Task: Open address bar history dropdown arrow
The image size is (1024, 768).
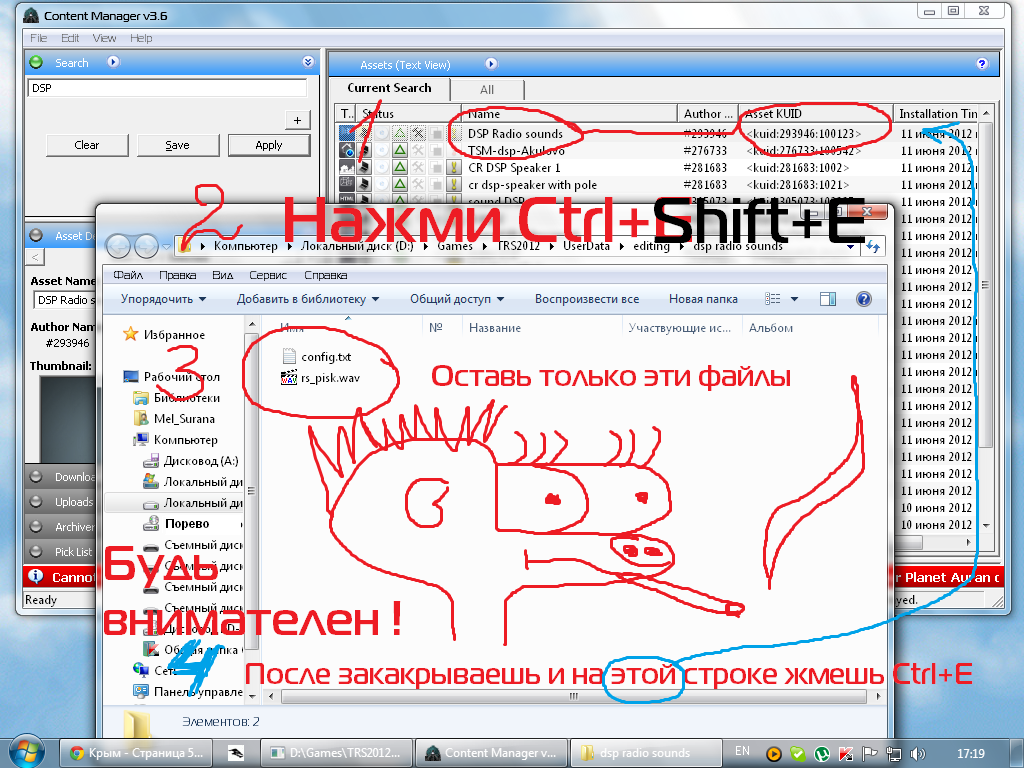Action: coord(850,248)
